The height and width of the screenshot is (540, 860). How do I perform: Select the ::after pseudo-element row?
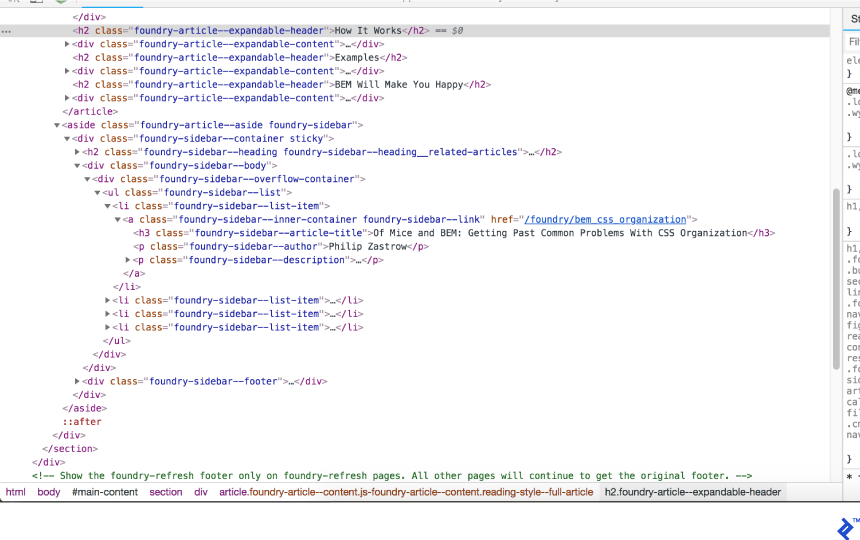(82, 422)
